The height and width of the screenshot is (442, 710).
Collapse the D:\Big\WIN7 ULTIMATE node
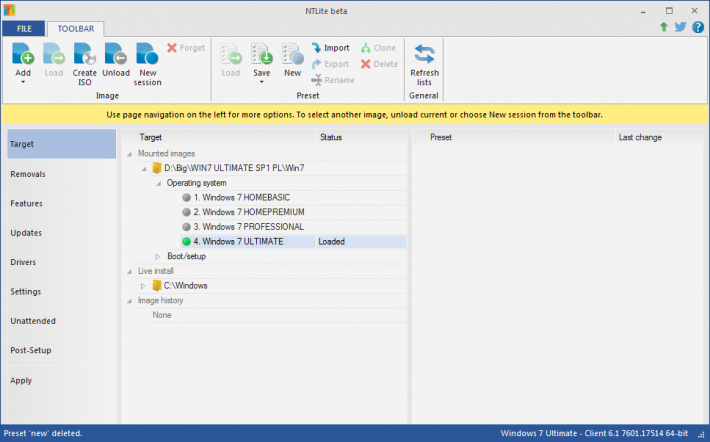[144, 168]
